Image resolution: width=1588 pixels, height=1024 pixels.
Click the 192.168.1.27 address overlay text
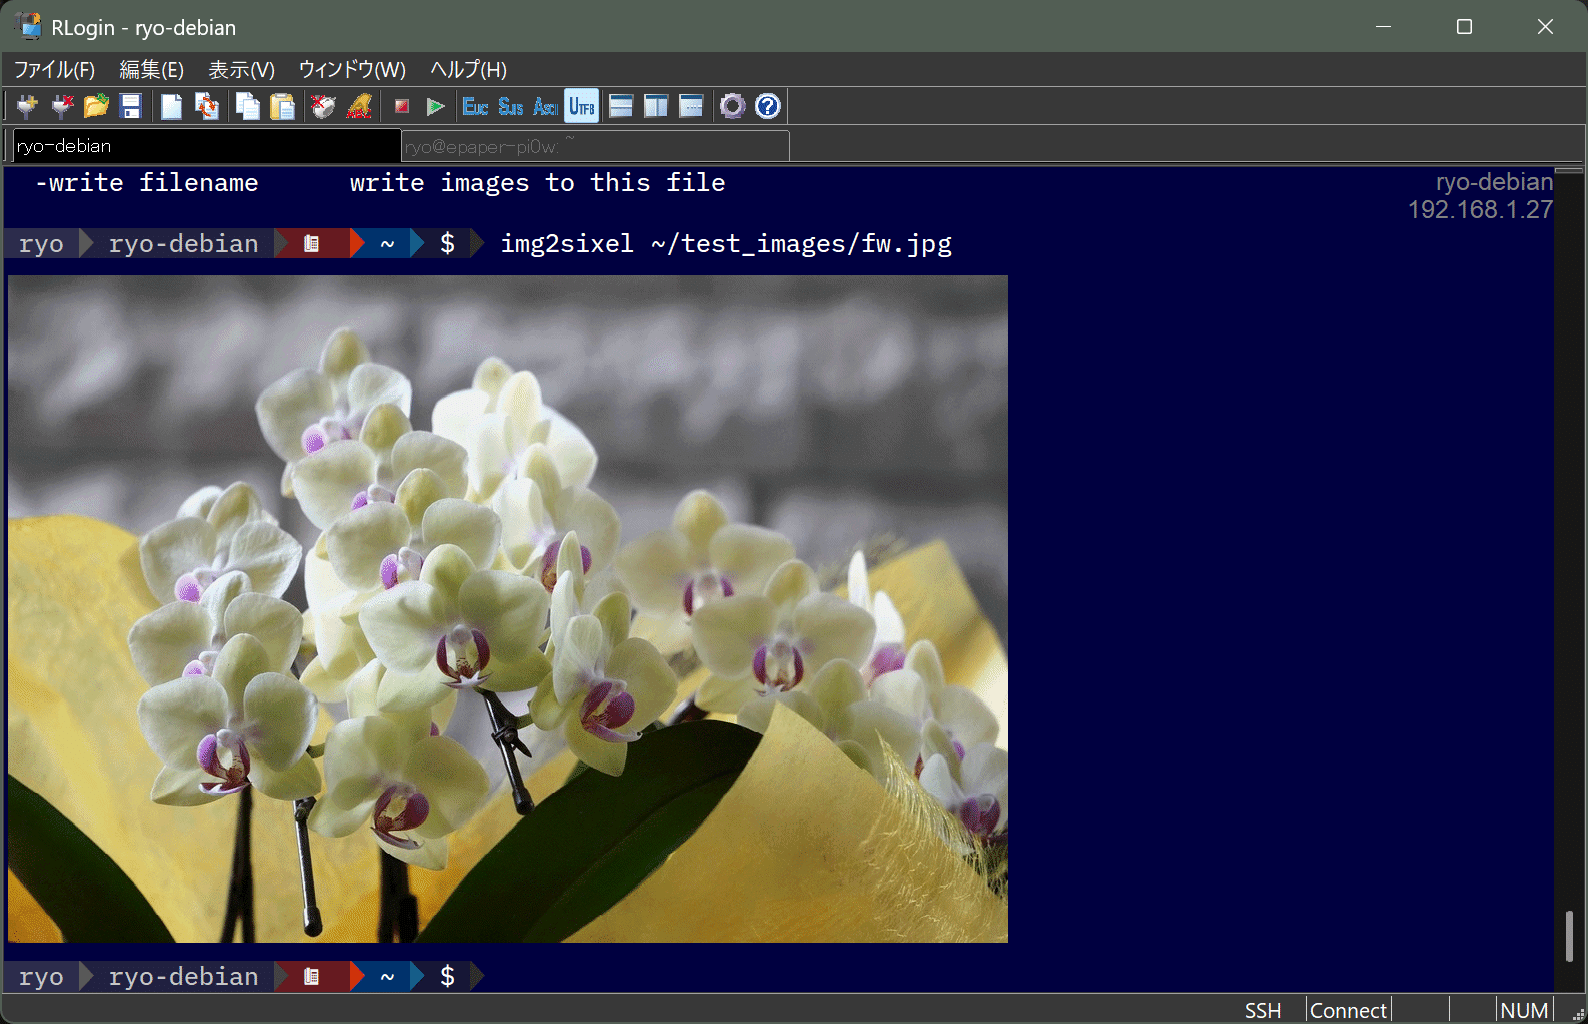(x=1480, y=209)
